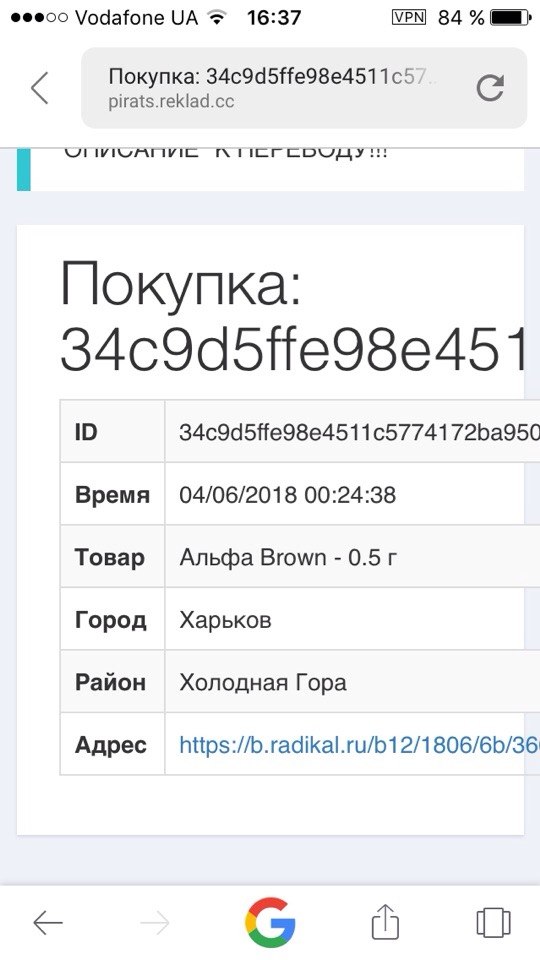Tap the 04/06/2018 00:24:38 time value
Screen dimensions: 540x960
click(287, 494)
